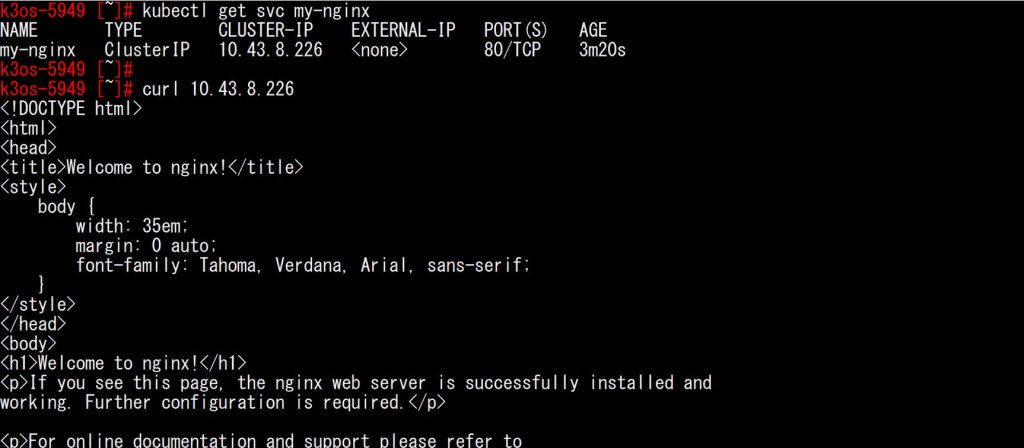Viewport: 1024px width, 448px height.
Task: Click the my-nginx service name in the row
Action: [x=37, y=50]
